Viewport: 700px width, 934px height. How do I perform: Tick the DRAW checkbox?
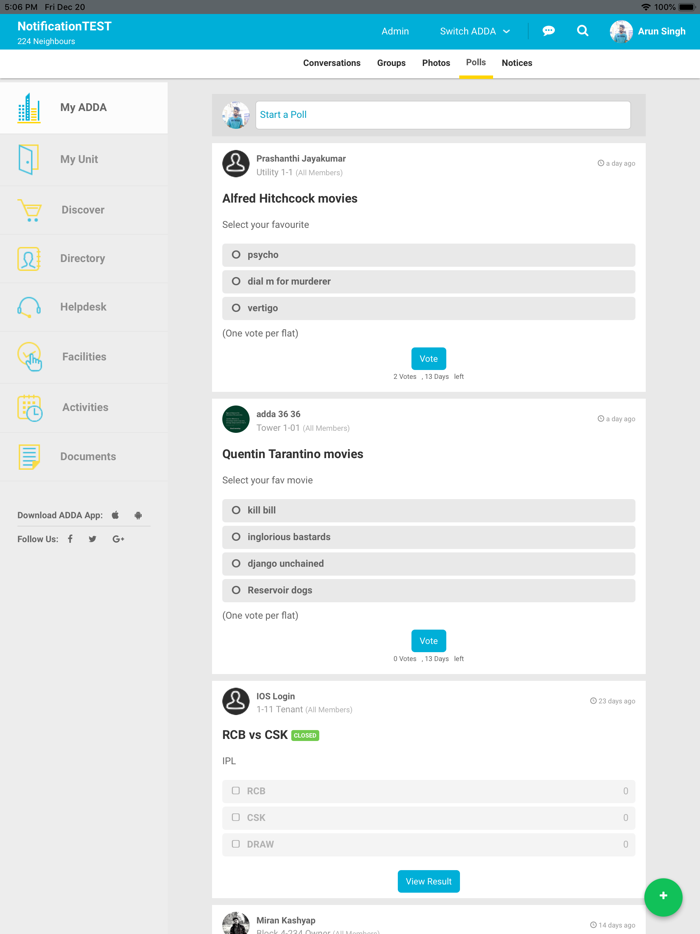pyautogui.click(x=236, y=845)
